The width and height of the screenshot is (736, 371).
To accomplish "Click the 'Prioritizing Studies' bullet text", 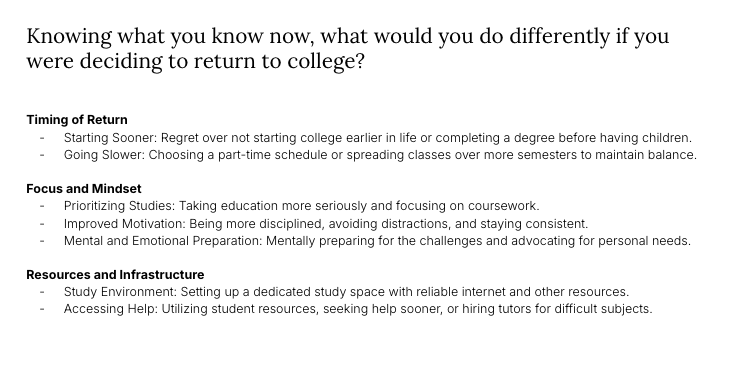I will point(302,206).
